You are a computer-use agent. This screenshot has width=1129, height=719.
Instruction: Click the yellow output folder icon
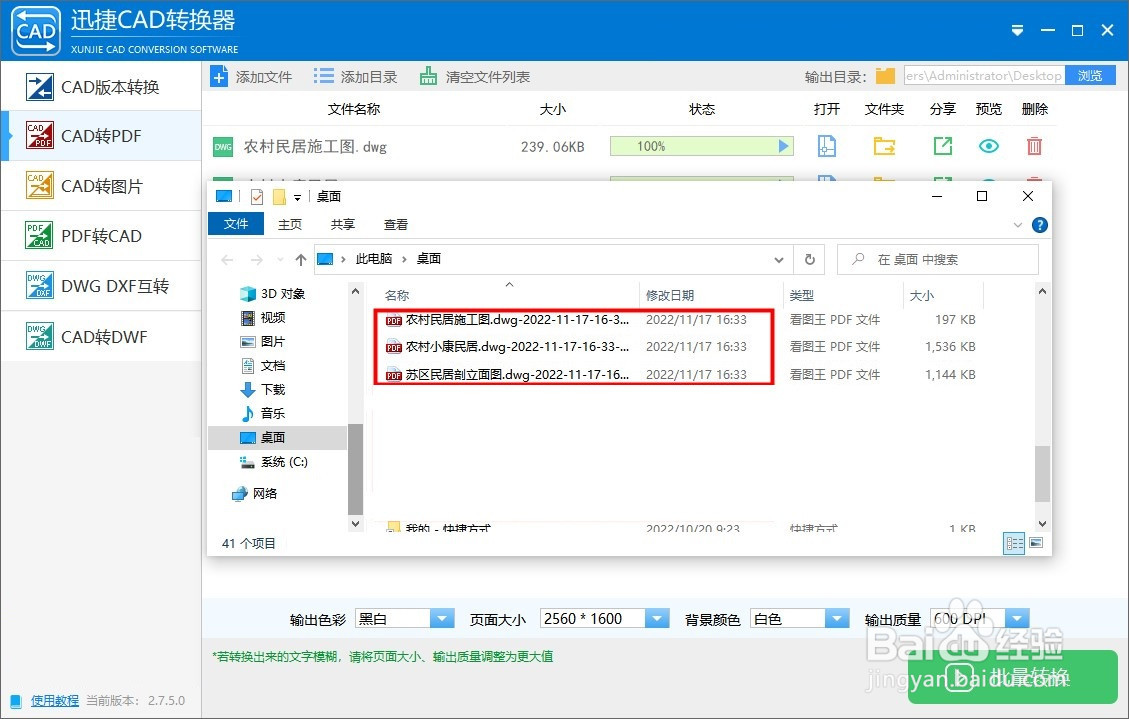pos(885,76)
